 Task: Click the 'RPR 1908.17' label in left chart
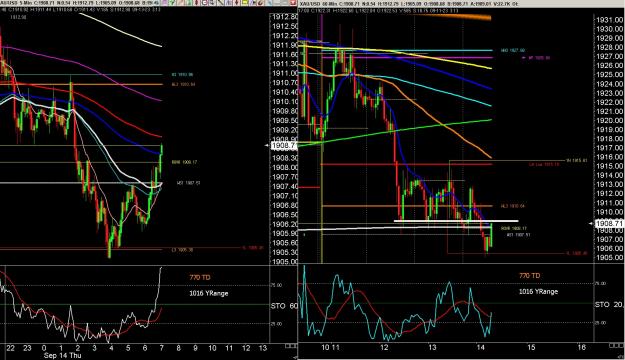tap(184, 162)
